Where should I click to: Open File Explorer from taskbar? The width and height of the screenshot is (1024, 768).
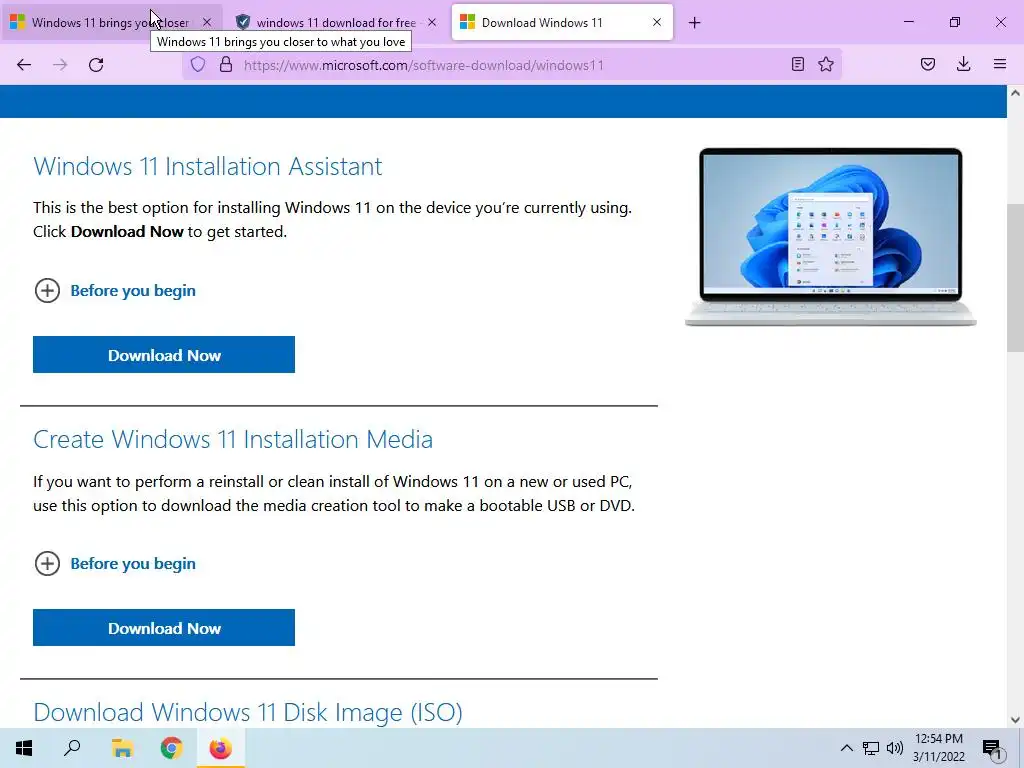point(122,748)
